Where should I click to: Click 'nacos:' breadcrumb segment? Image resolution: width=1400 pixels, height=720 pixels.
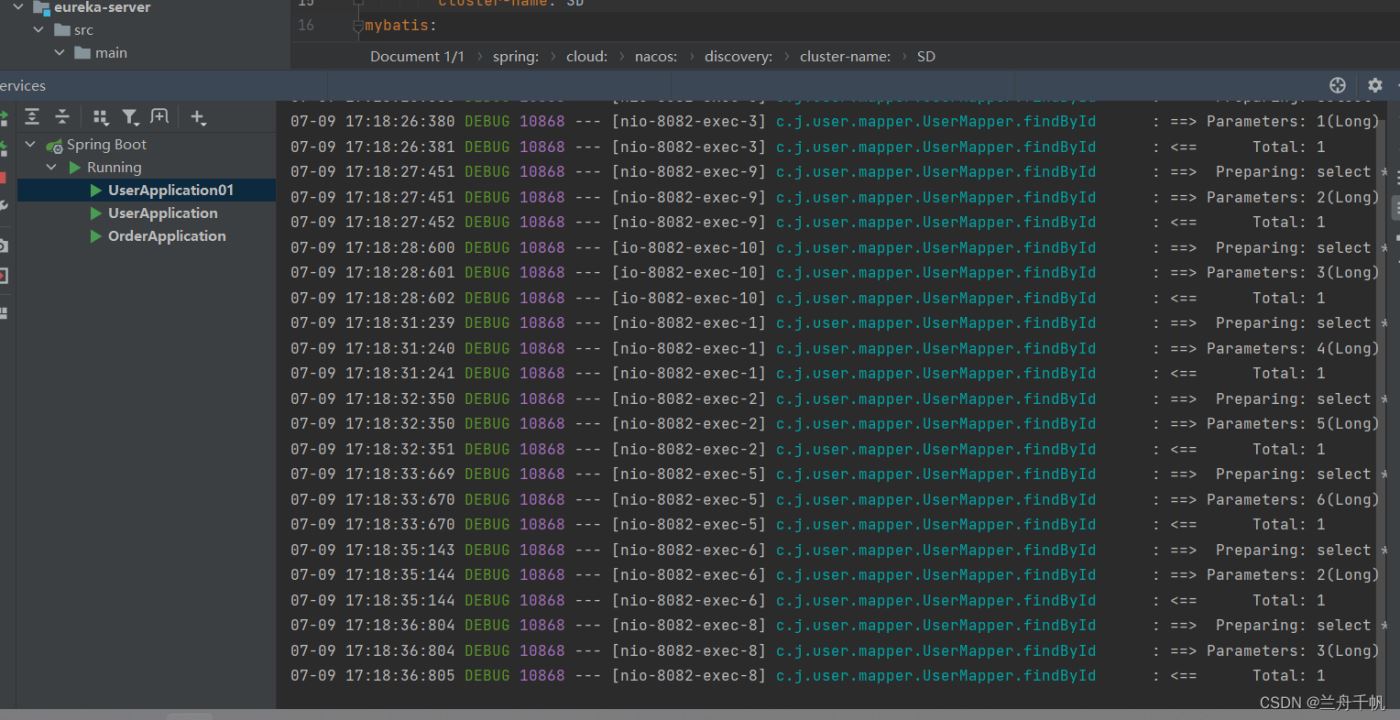point(656,56)
